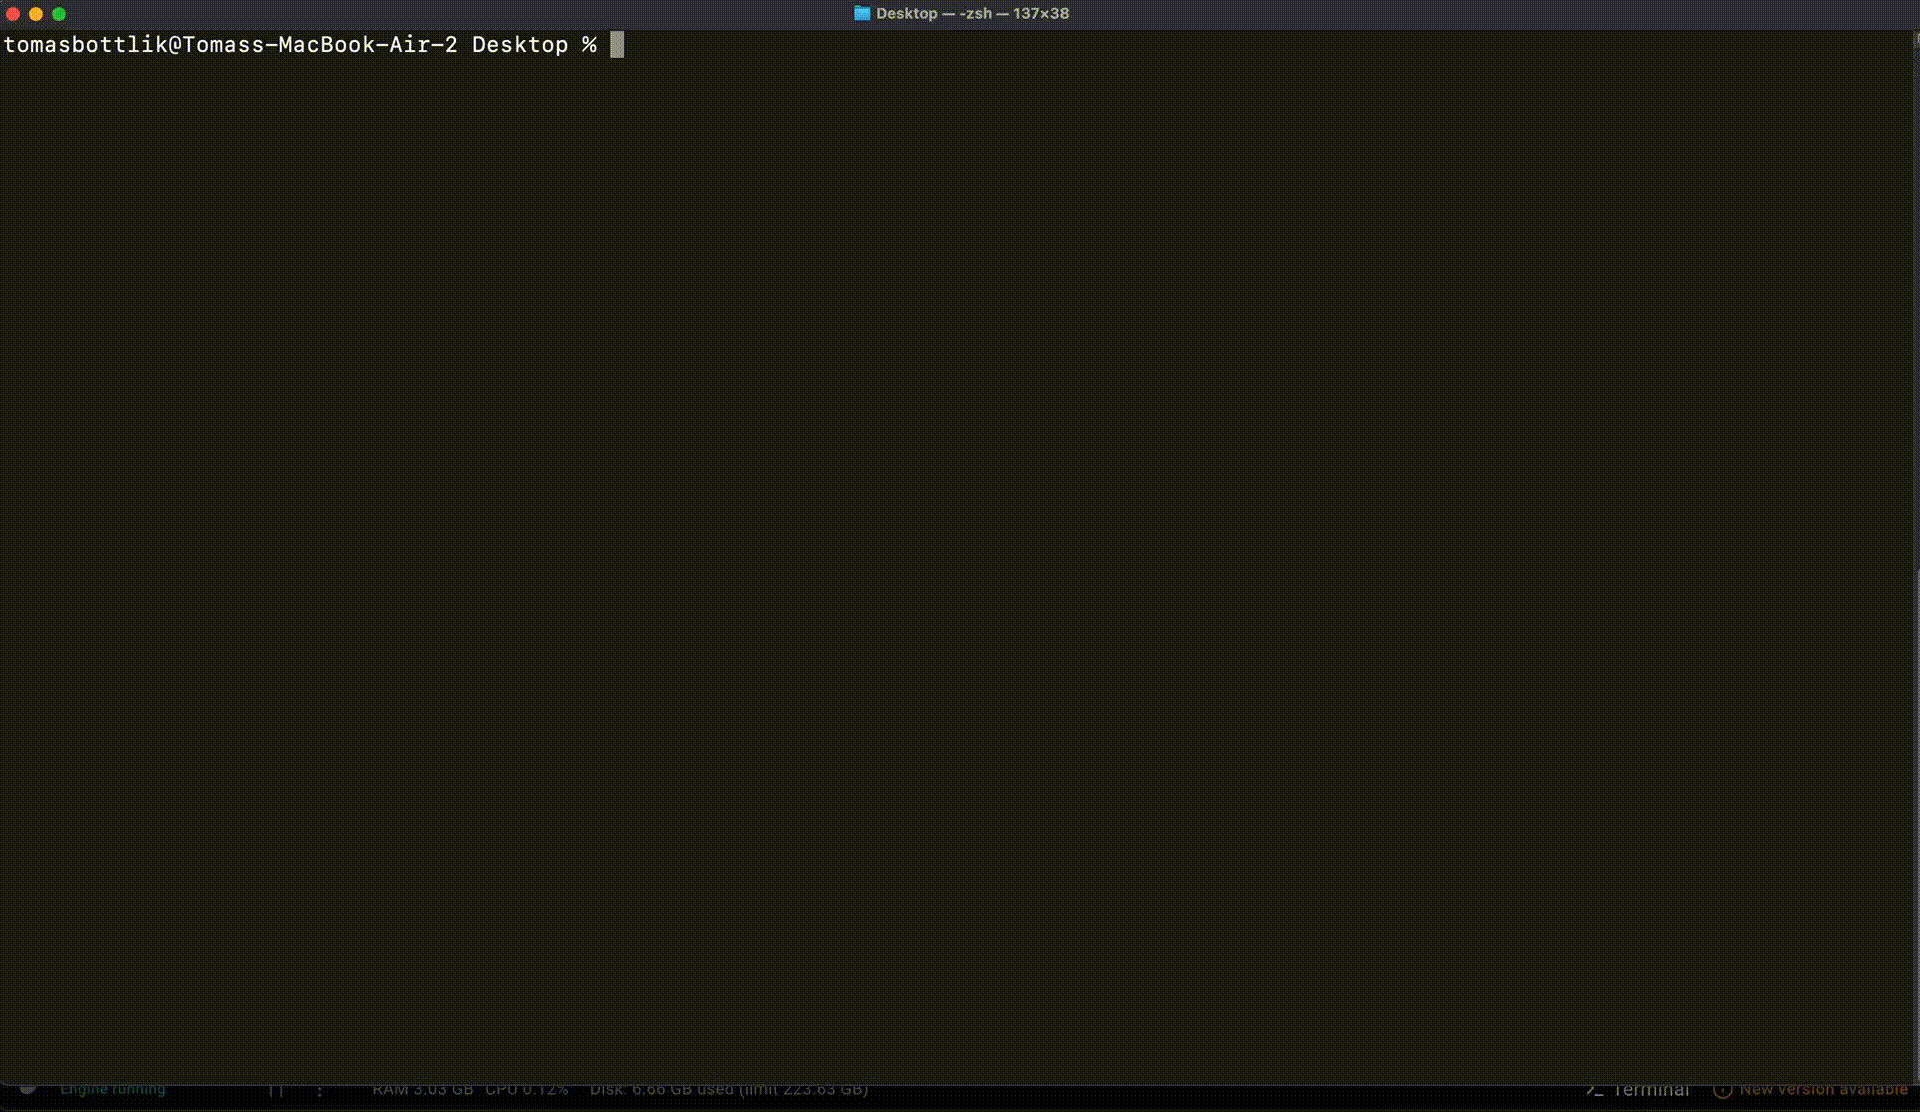Image resolution: width=1920 pixels, height=1112 pixels.
Task: Toggle the engine pause control
Action: click(275, 1090)
